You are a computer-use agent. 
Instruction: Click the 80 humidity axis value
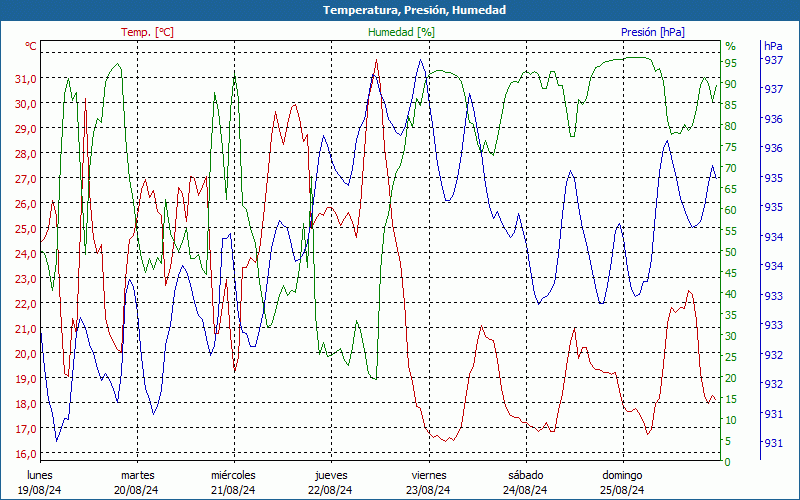731,126
